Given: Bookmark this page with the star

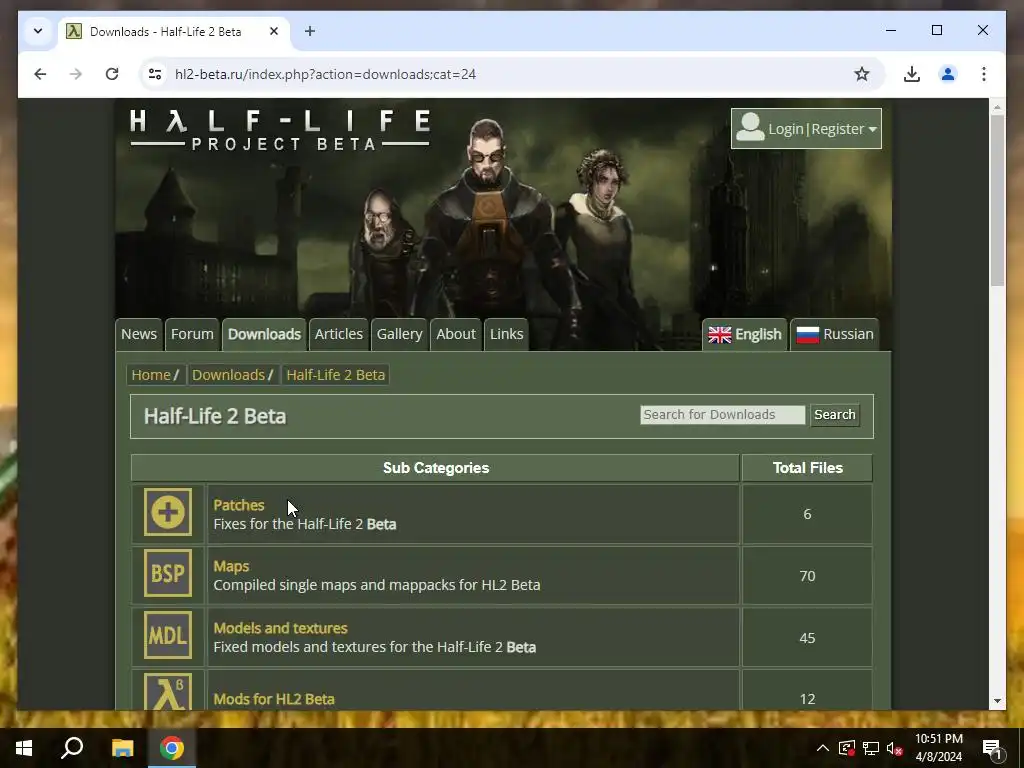Looking at the screenshot, I should (862, 74).
